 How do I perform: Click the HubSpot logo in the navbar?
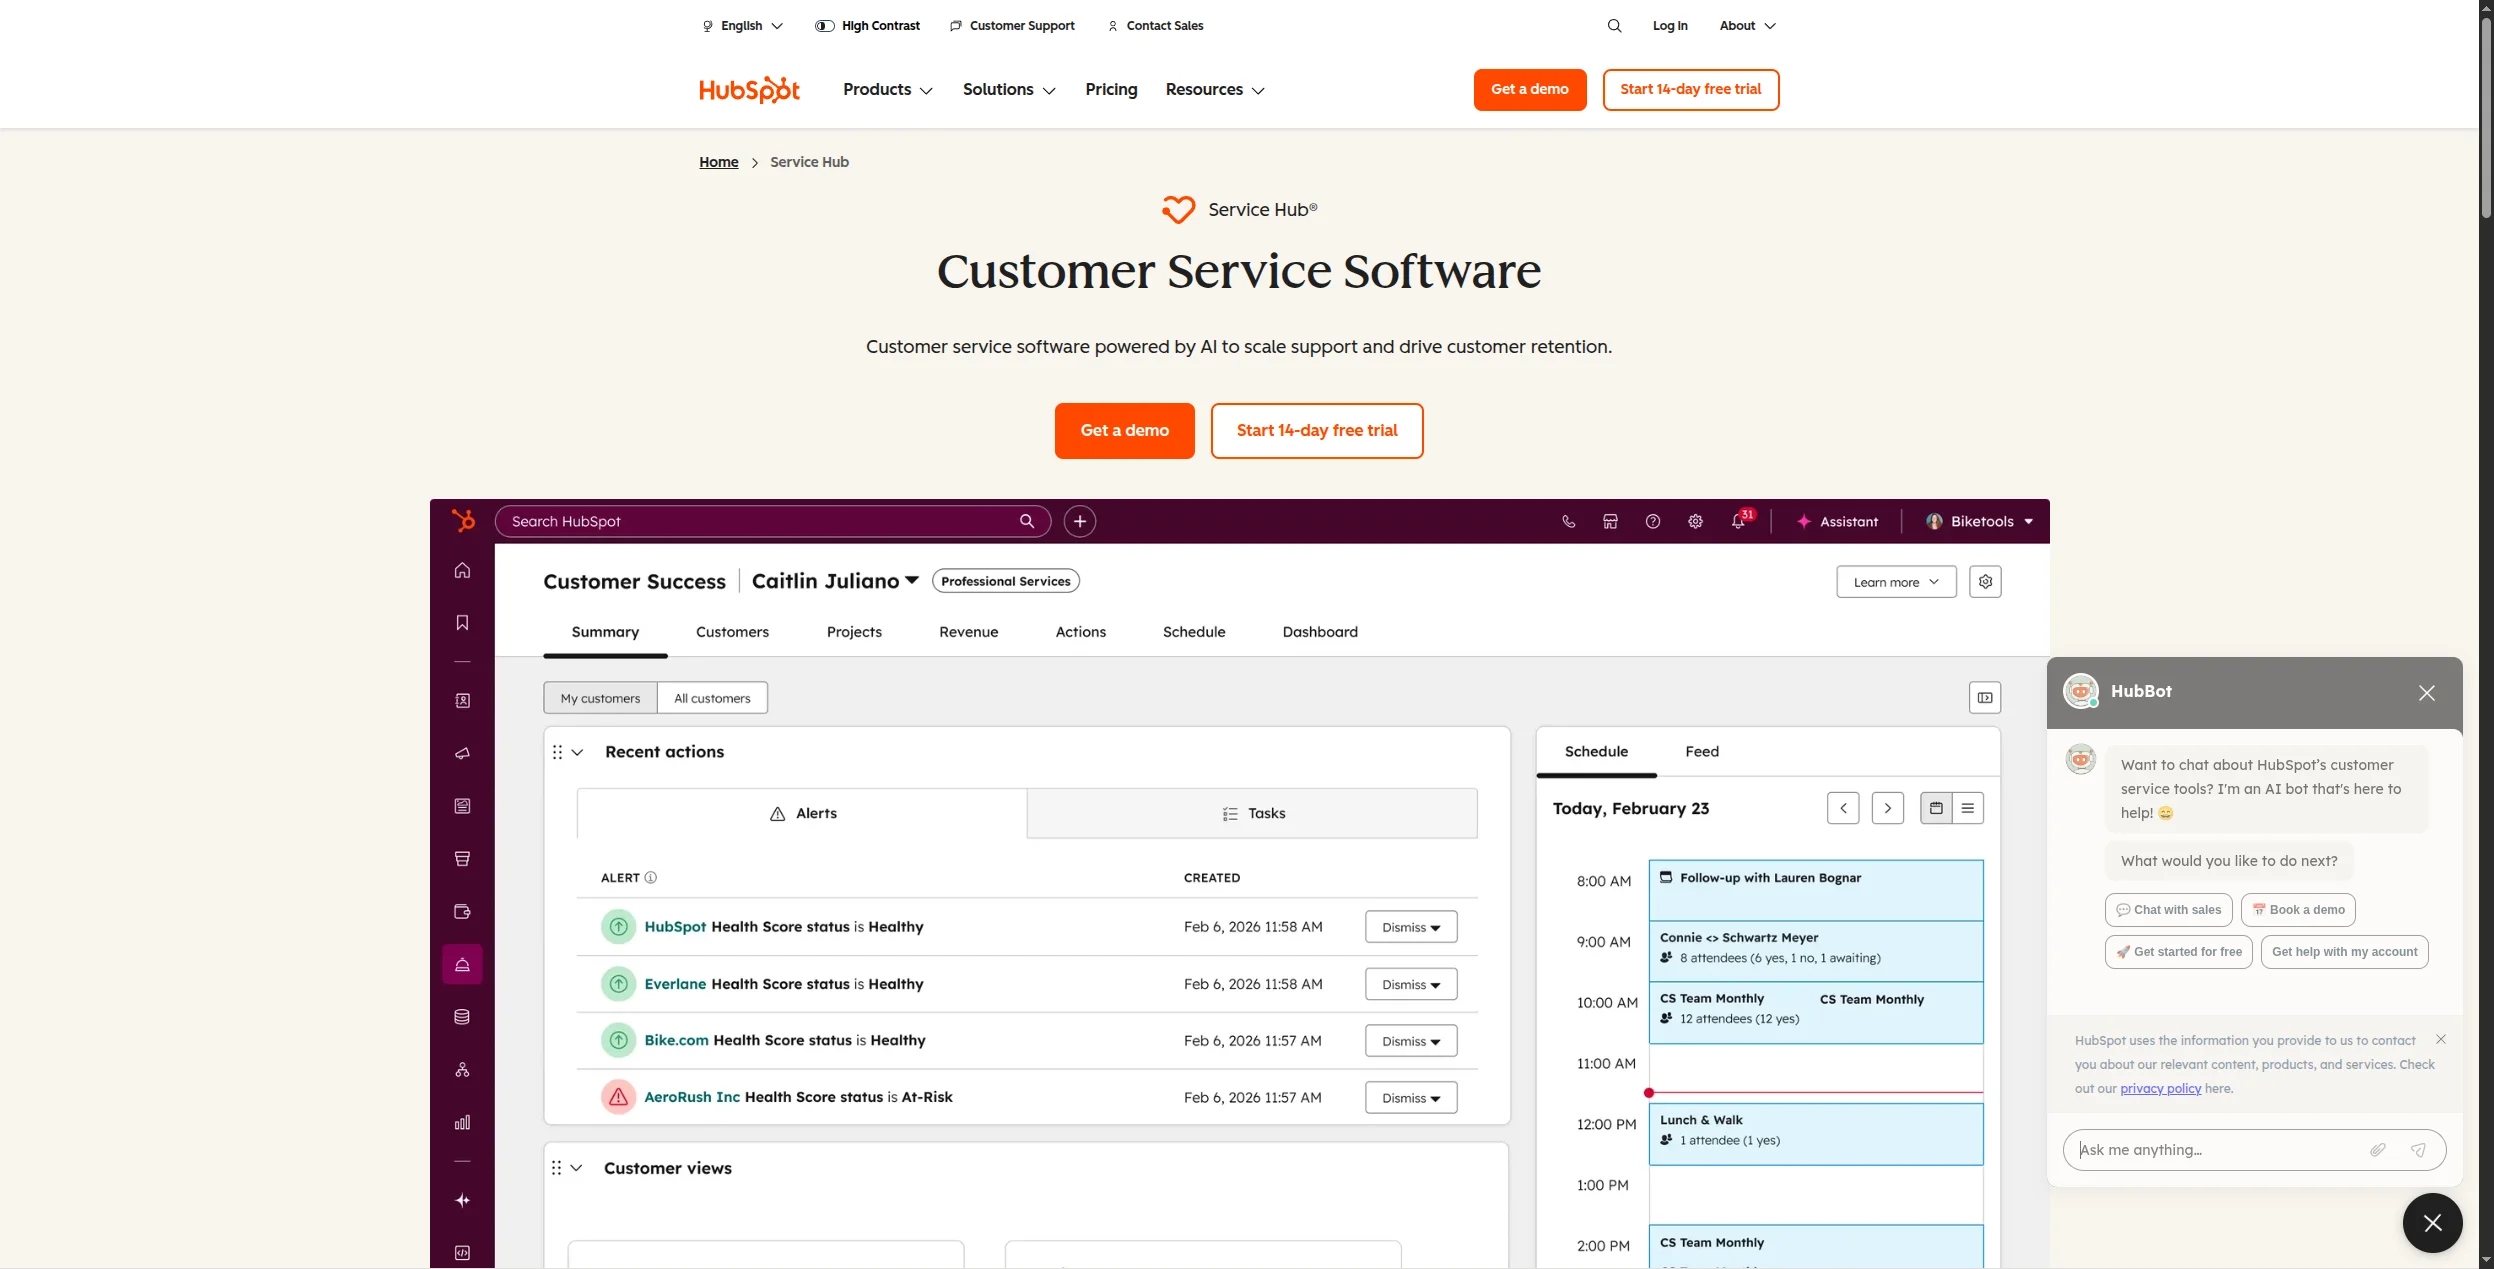(749, 90)
